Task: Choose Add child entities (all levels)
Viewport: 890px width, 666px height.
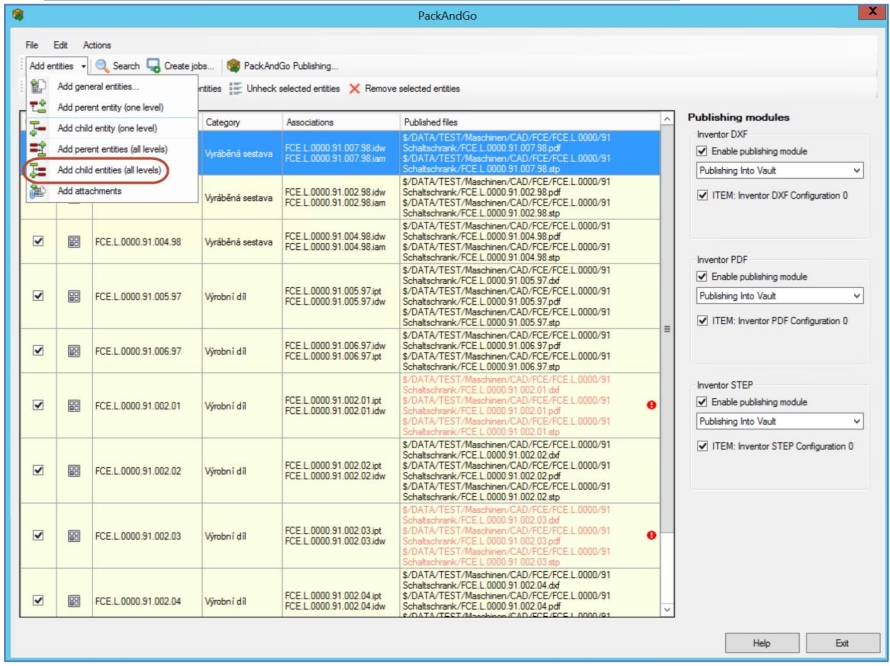Action: [x=108, y=170]
